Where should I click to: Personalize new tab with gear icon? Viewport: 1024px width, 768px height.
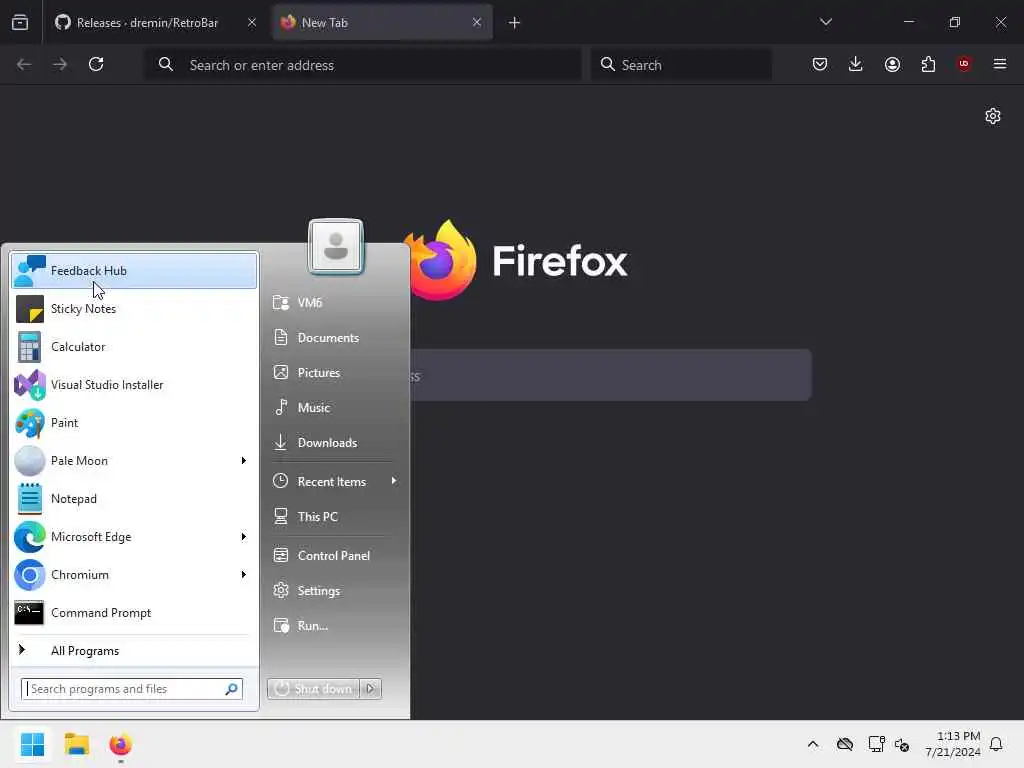993,116
